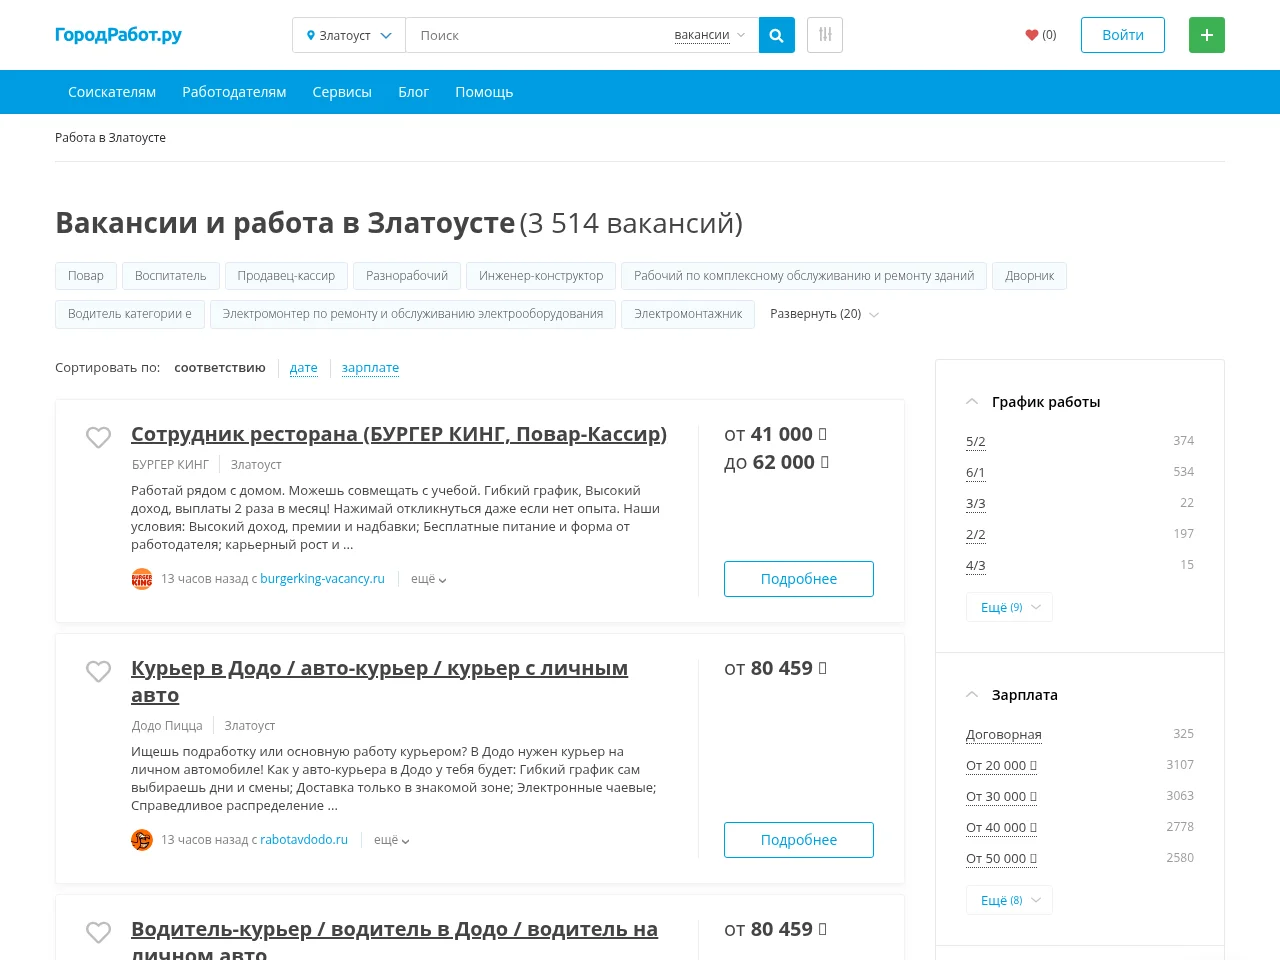
Task: Visit the burgerking-vacancy.ru source link
Action: pyautogui.click(x=322, y=579)
